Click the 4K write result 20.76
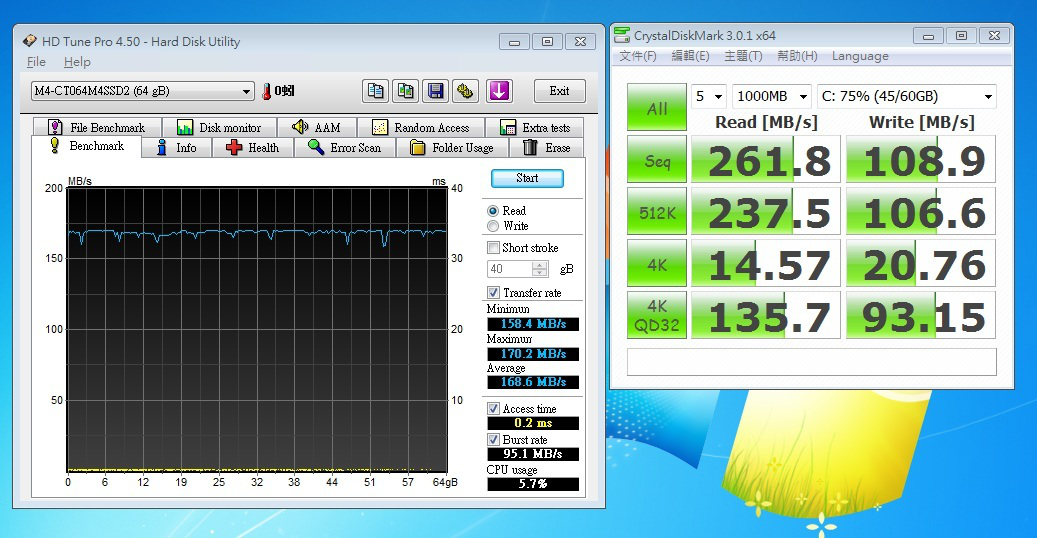Viewport: 1037px width, 538px height. [x=921, y=263]
